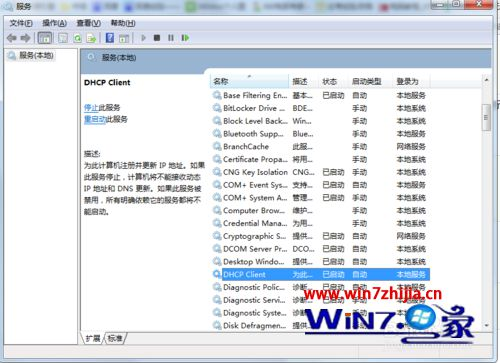500x363 pixels.
Task: Click the gear icon beside Credential Manager
Action: point(217,223)
